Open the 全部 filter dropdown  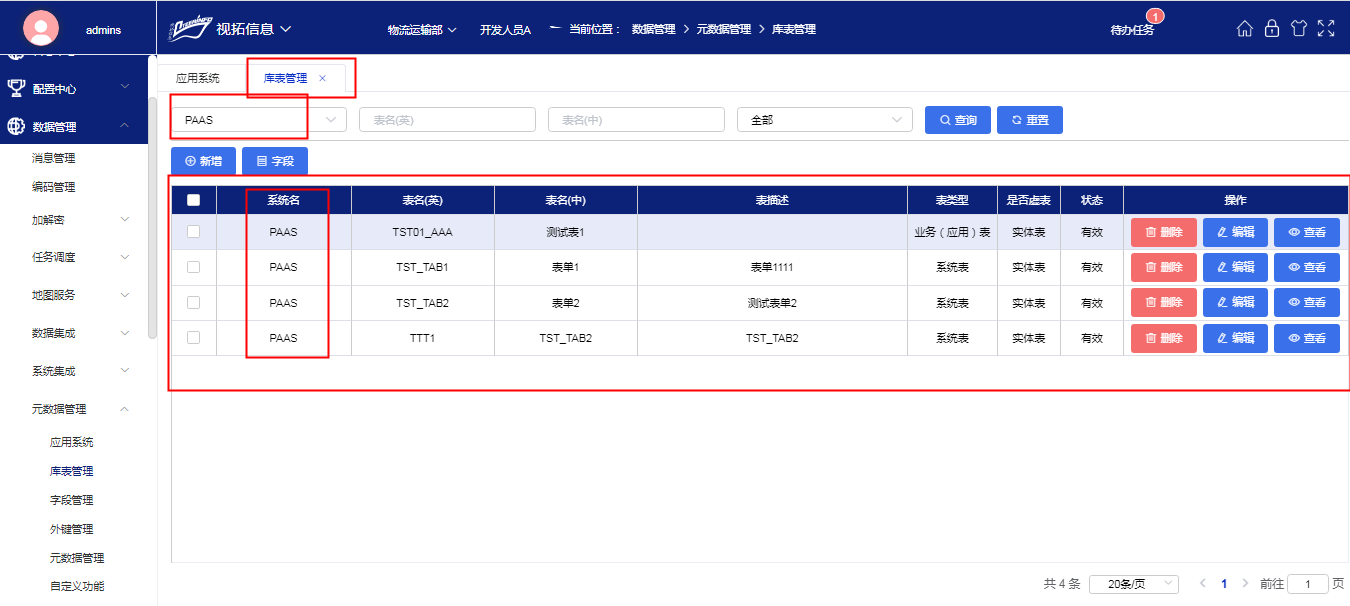click(x=824, y=120)
